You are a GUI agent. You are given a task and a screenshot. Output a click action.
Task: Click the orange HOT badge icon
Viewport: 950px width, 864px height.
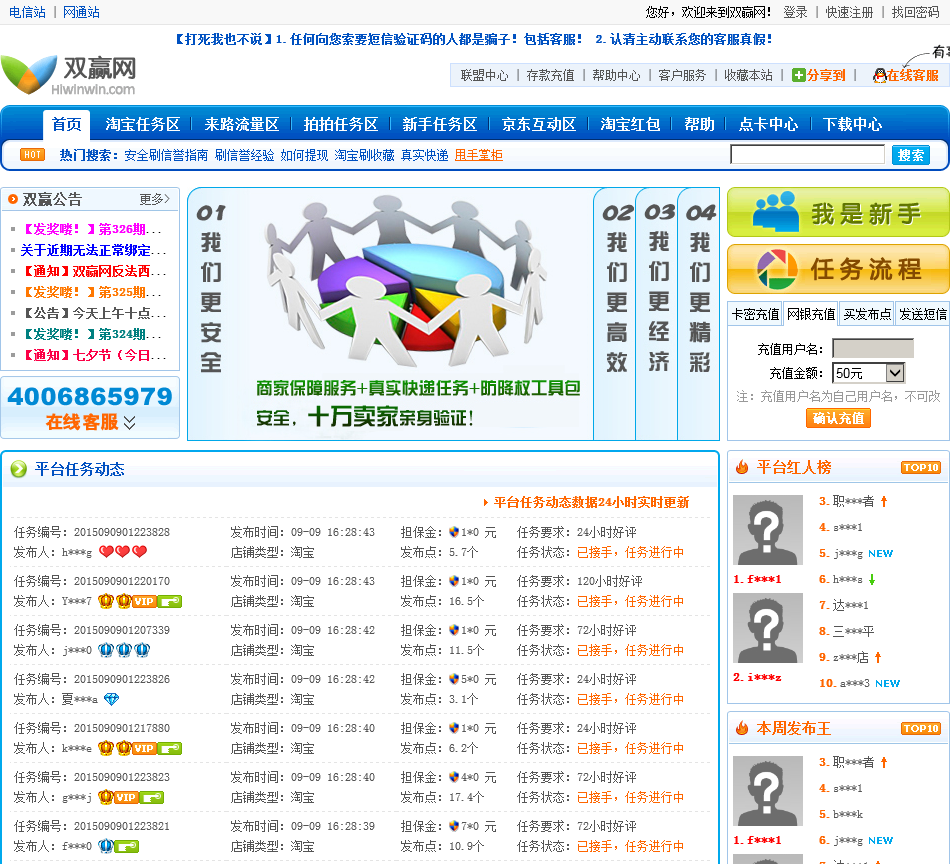pyautogui.click(x=33, y=155)
